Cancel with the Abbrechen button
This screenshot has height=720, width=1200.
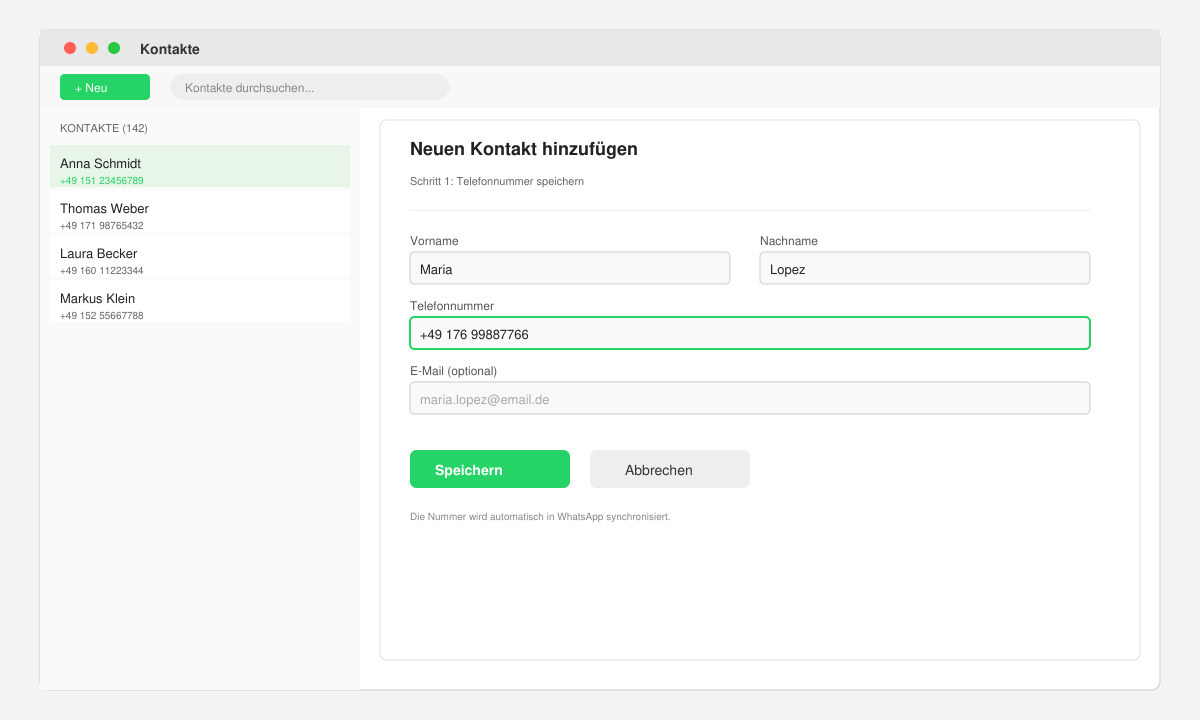pos(670,469)
